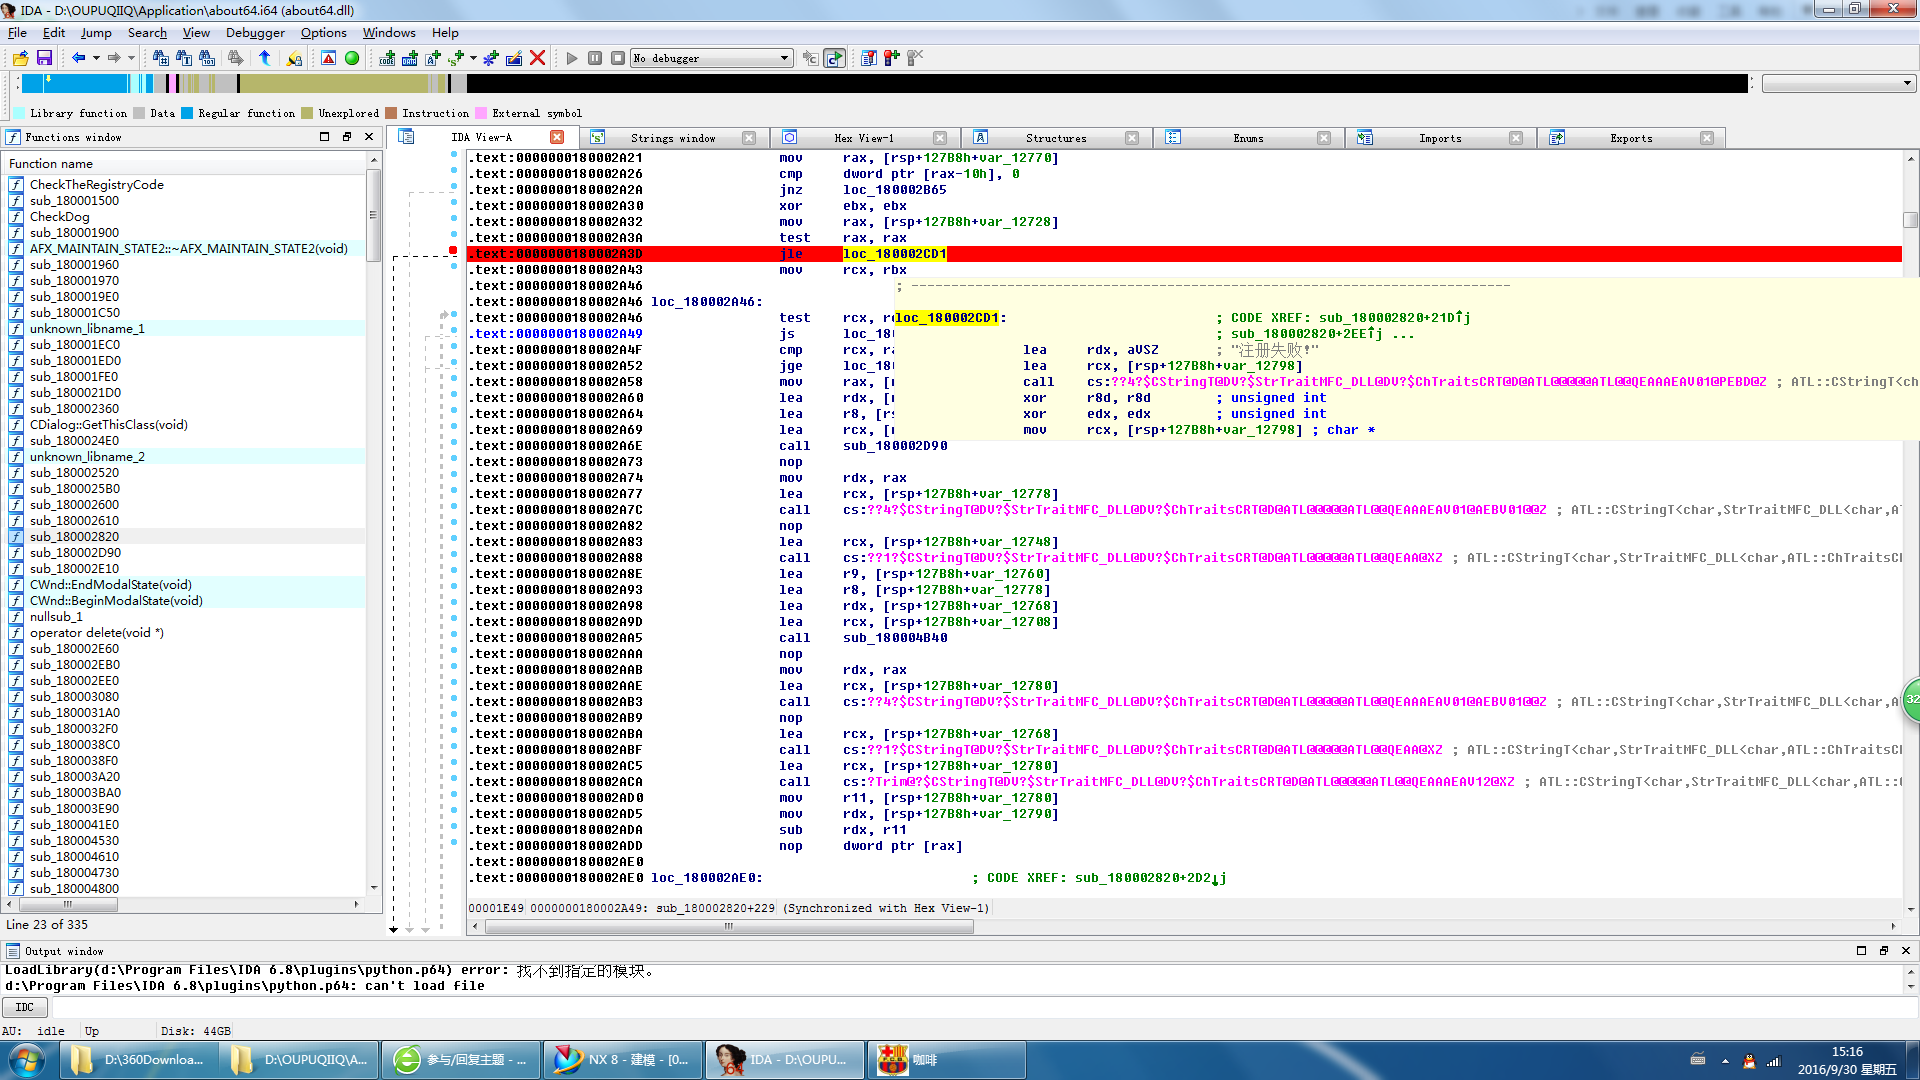This screenshot has width=1920, height=1080.
Task: Click the Convert to data icon
Action: tap(410, 58)
